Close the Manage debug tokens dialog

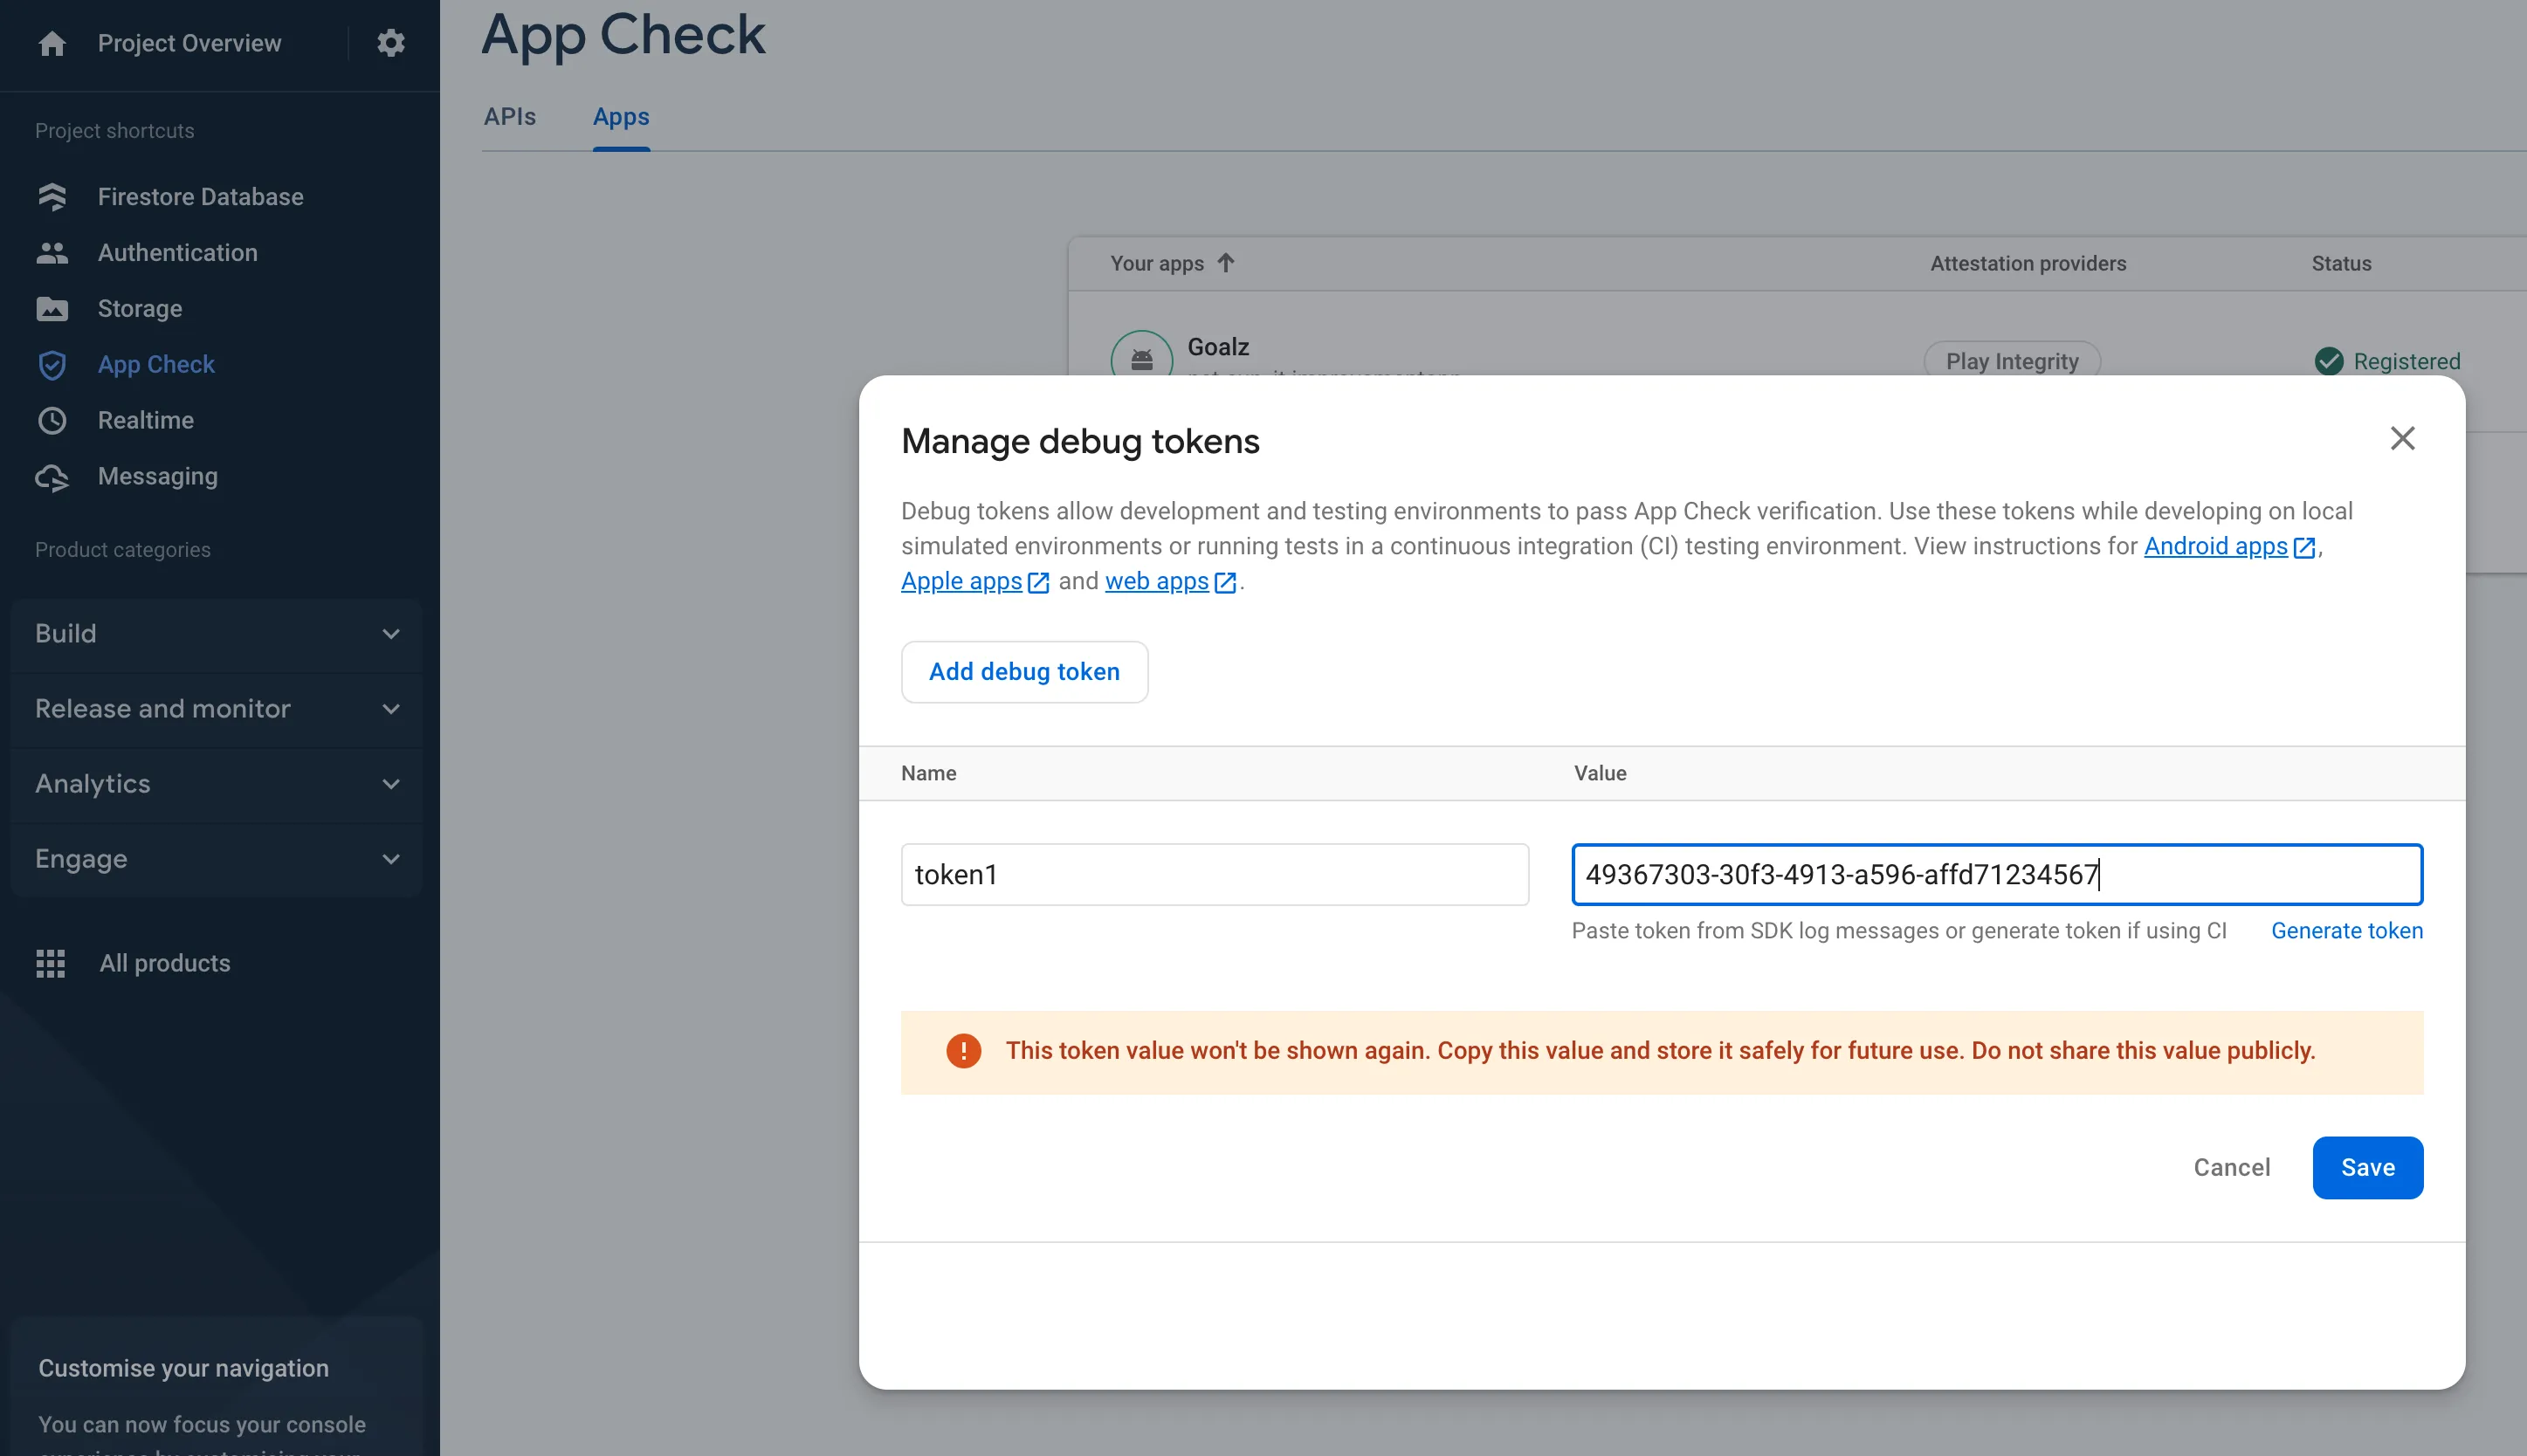click(2402, 438)
